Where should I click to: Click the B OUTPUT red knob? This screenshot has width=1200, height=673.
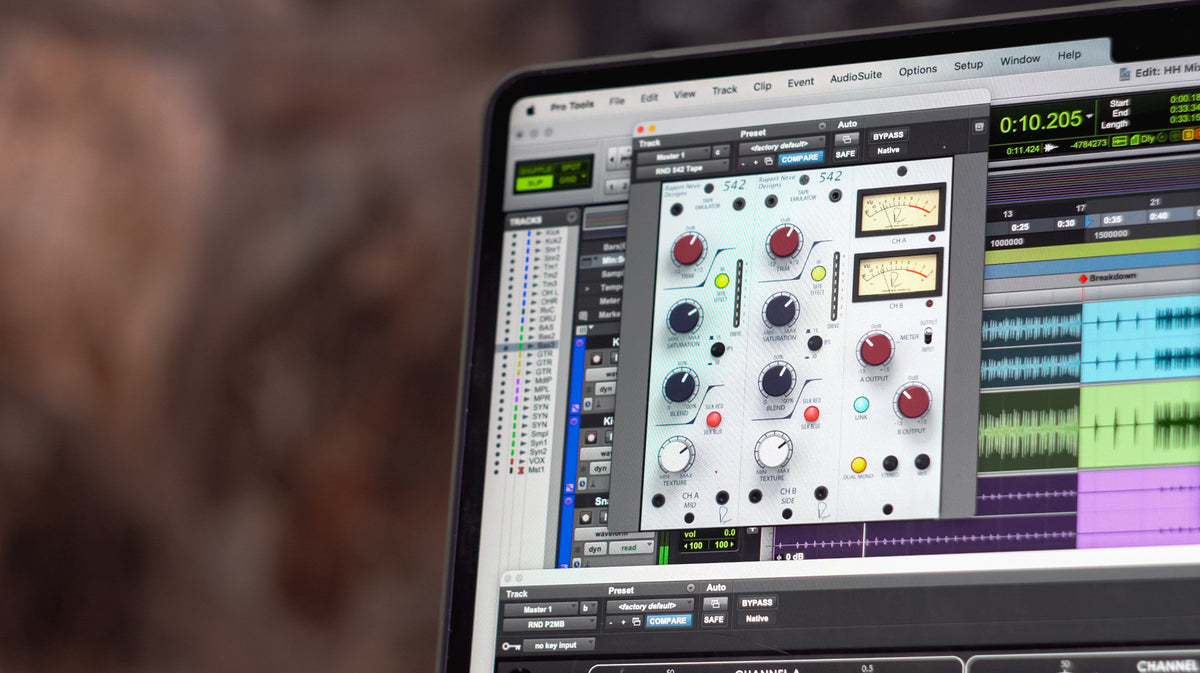coord(913,401)
